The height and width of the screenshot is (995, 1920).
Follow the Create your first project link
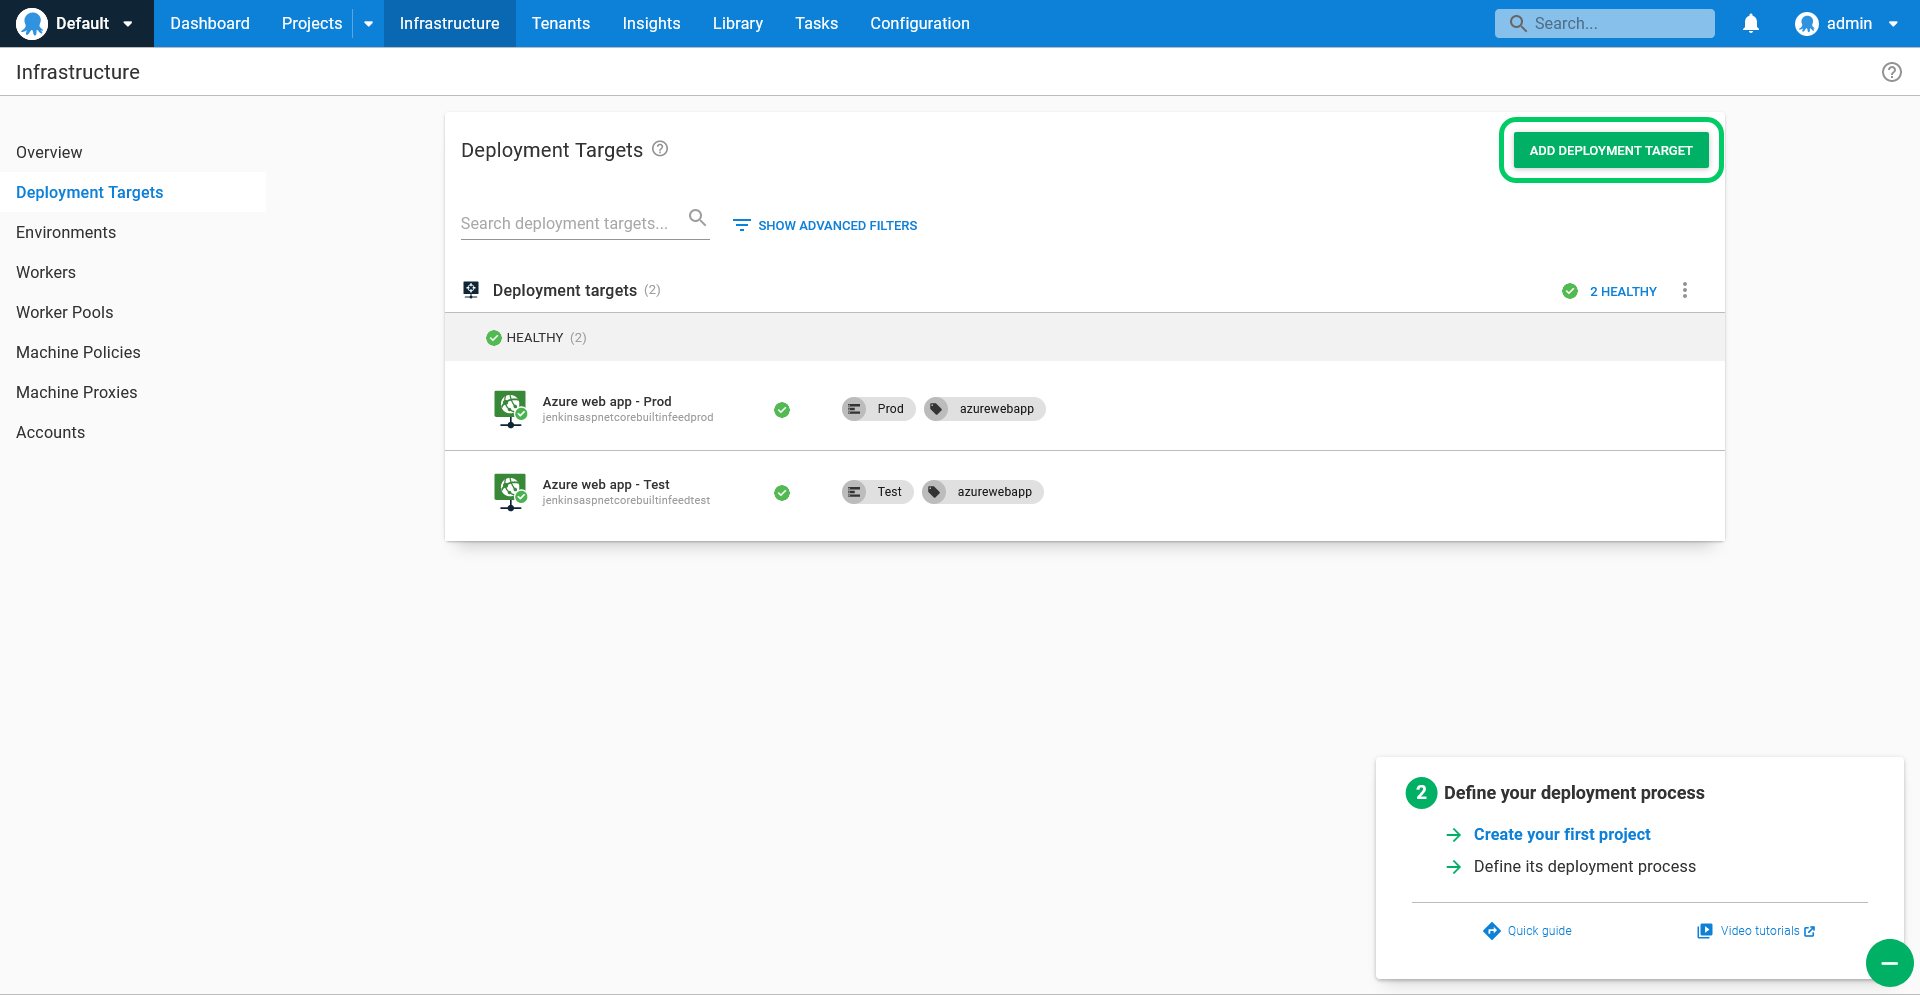coord(1562,834)
